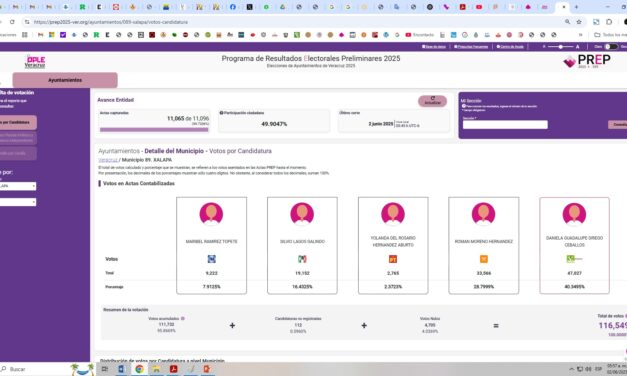627x376 pixels.
Task: Show more bookmarks via overflow chevron
Action: [581, 35]
